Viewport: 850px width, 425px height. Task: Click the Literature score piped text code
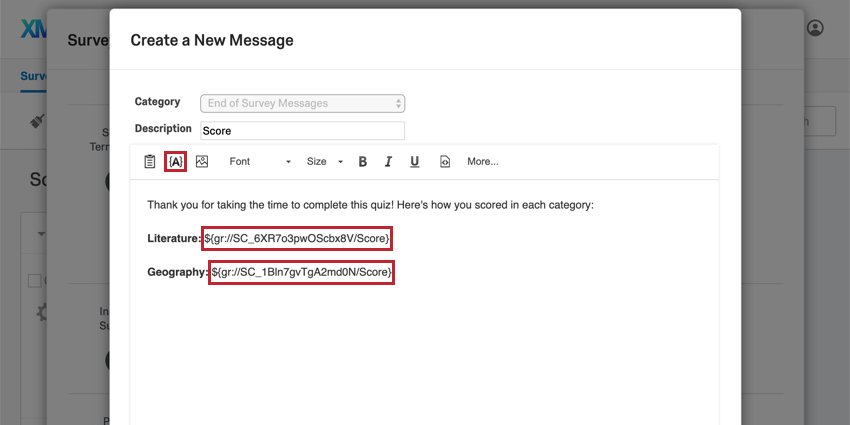(297, 239)
